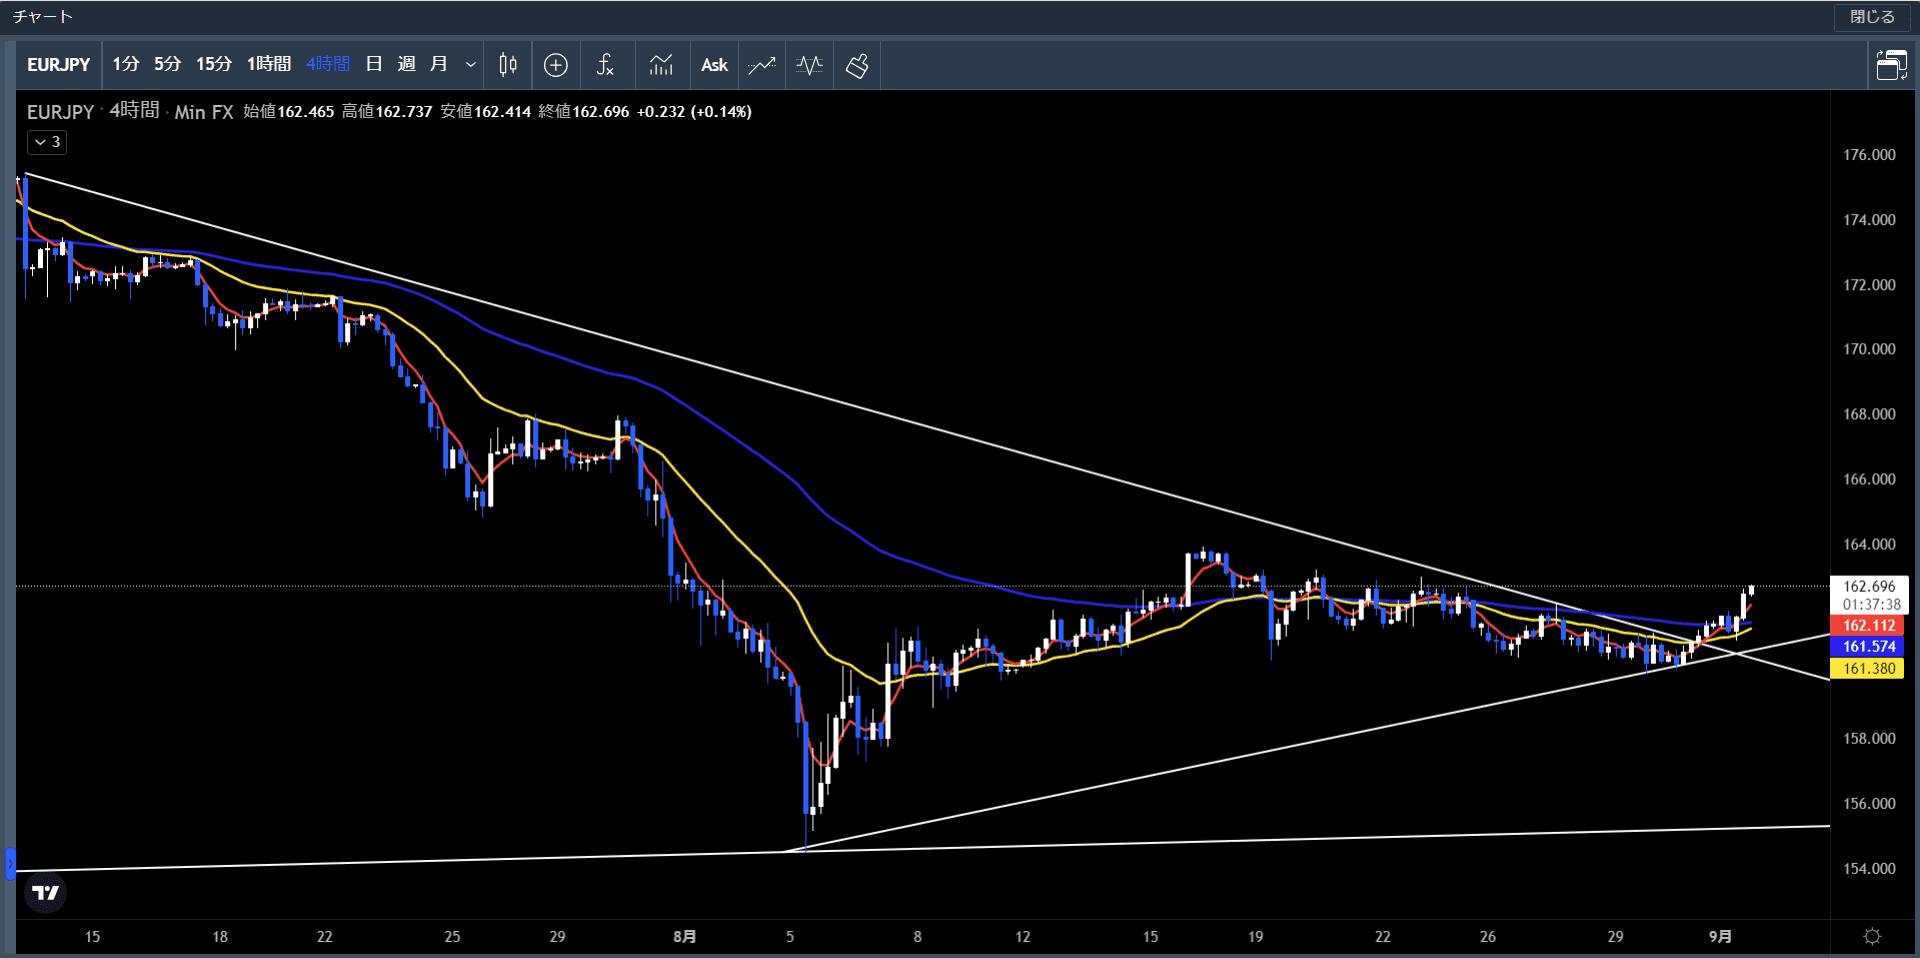Switch to the 15分 timeframe

point(213,65)
